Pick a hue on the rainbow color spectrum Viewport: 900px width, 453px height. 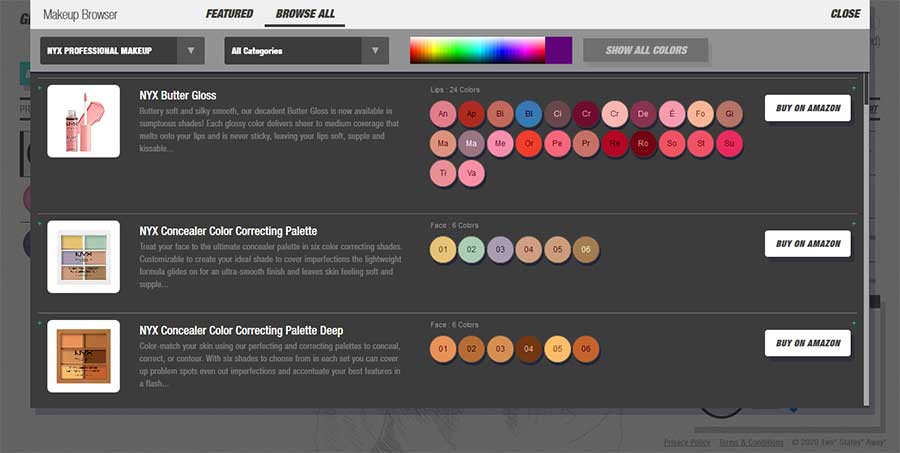pyautogui.click(x=478, y=51)
